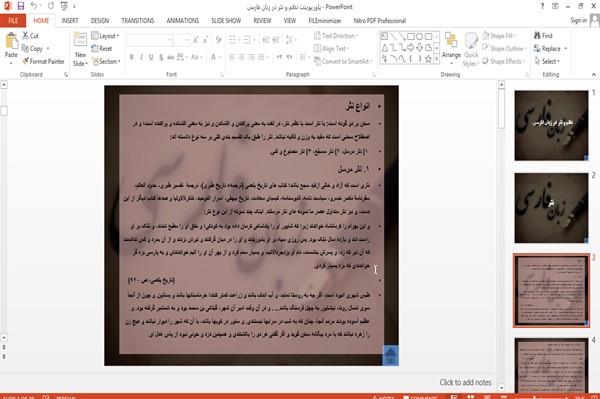The image size is (600, 399).
Task: Open the Paste button
Action: point(11,48)
